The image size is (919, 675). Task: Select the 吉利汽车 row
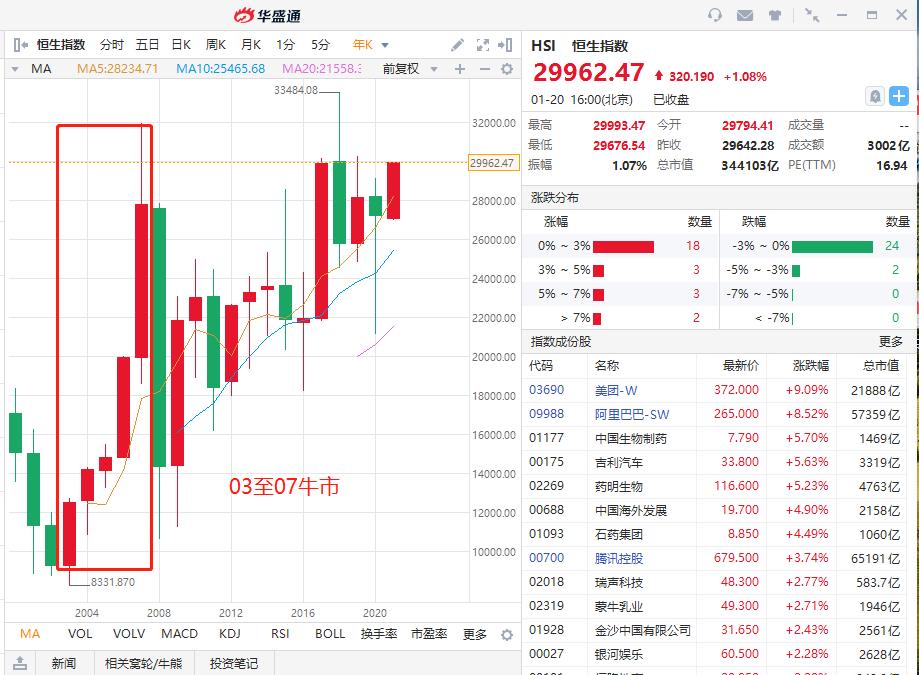click(x=714, y=462)
